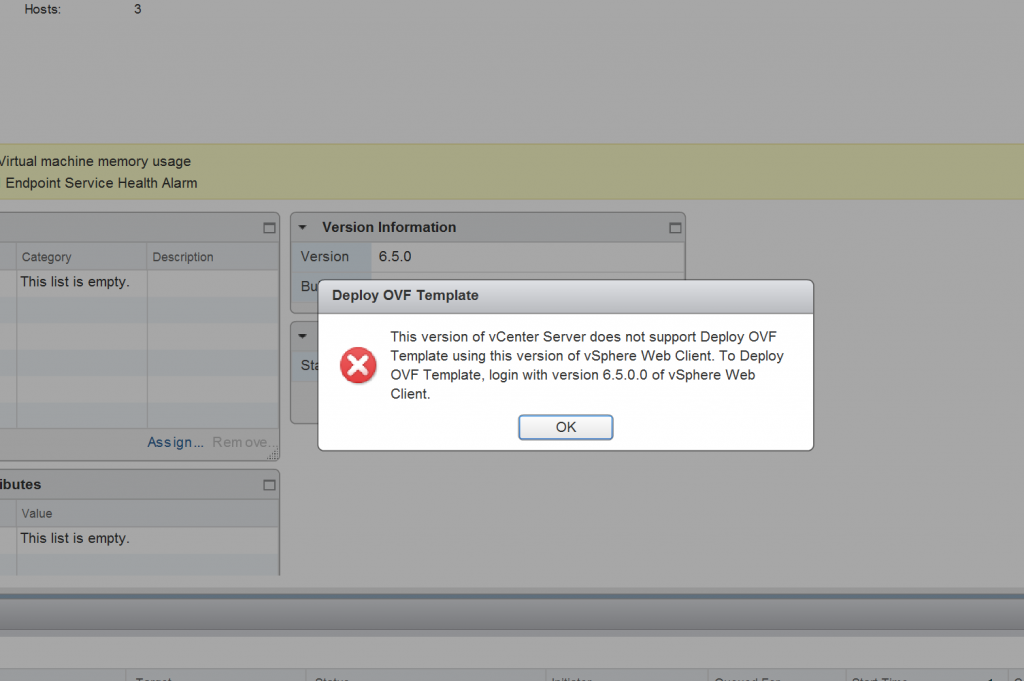1024x681 pixels.
Task: Pop out the Custom Attributes panel
Action: tap(269, 484)
